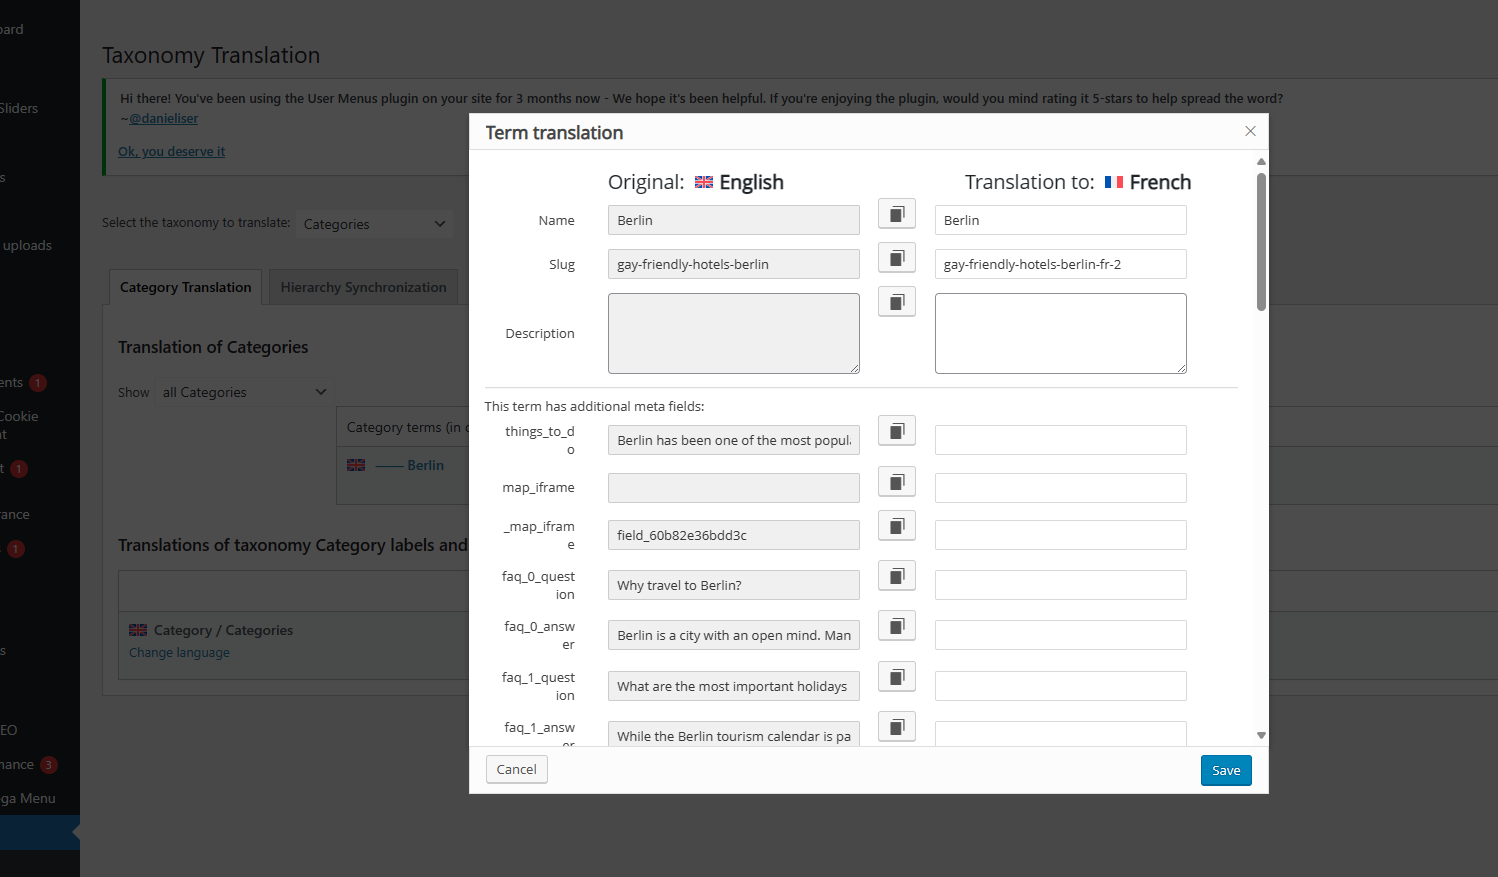Open the Berlin category term link
This screenshot has width=1498, height=877.
(425, 465)
